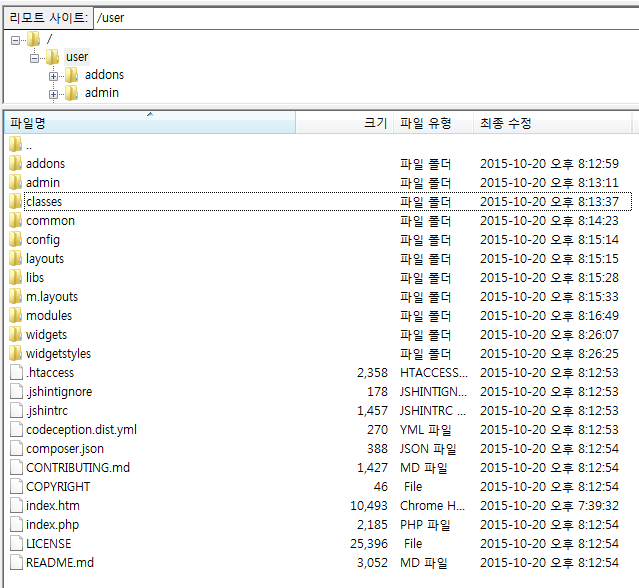Select the user folder in tree
Viewport: 639px width, 588px height.
[77, 57]
